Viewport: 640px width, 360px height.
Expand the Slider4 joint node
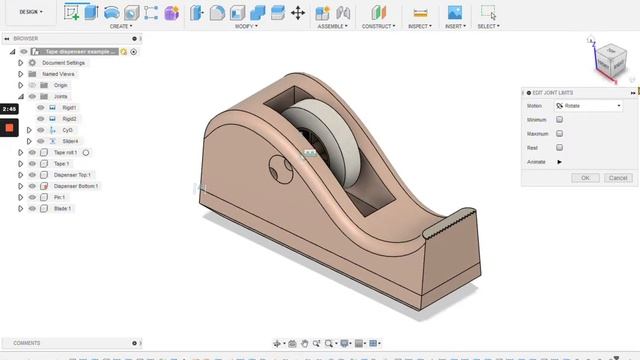pos(29,141)
